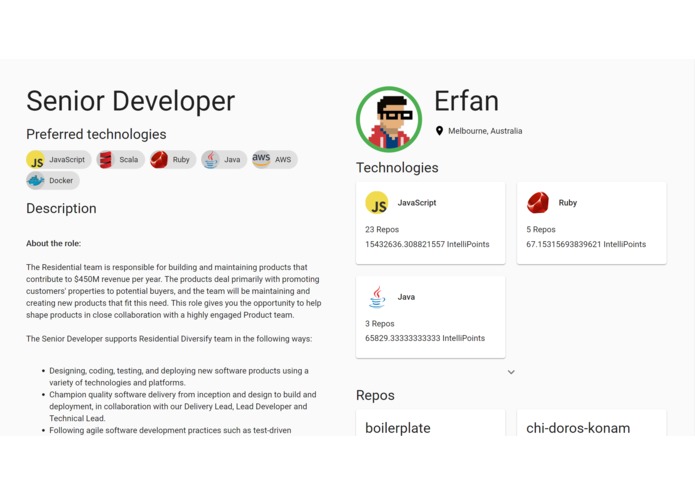Click the Docker whale chip icon

[x=35, y=180]
